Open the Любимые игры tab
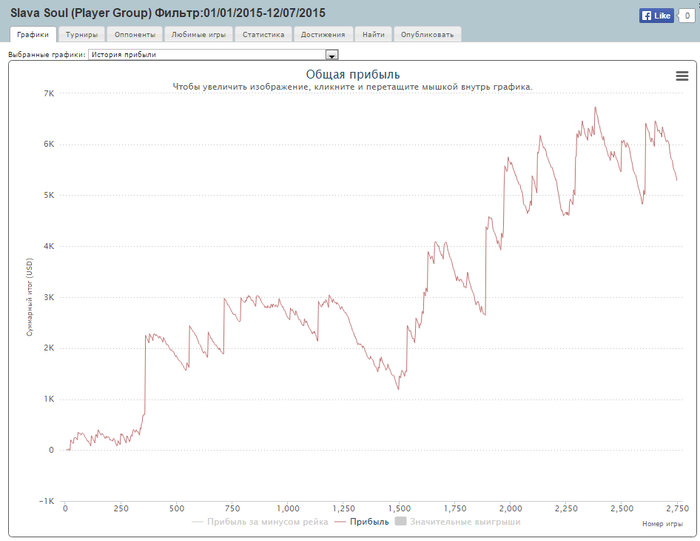This screenshot has width=700, height=541. click(199, 34)
